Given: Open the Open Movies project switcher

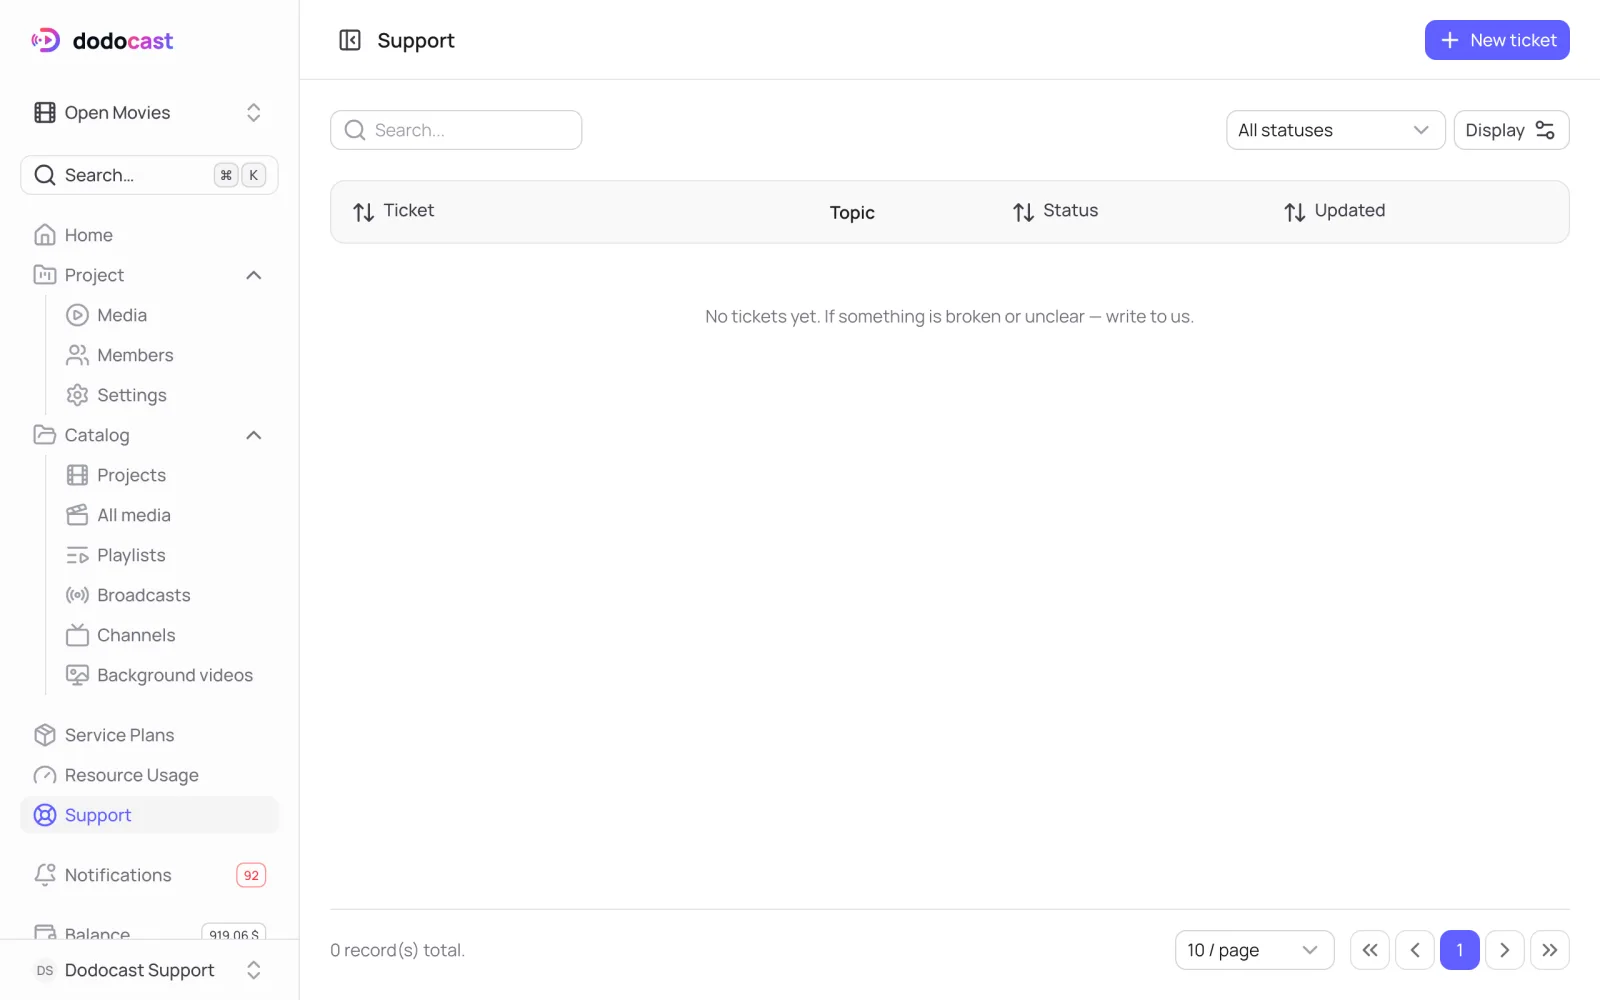Looking at the screenshot, I should [x=149, y=113].
